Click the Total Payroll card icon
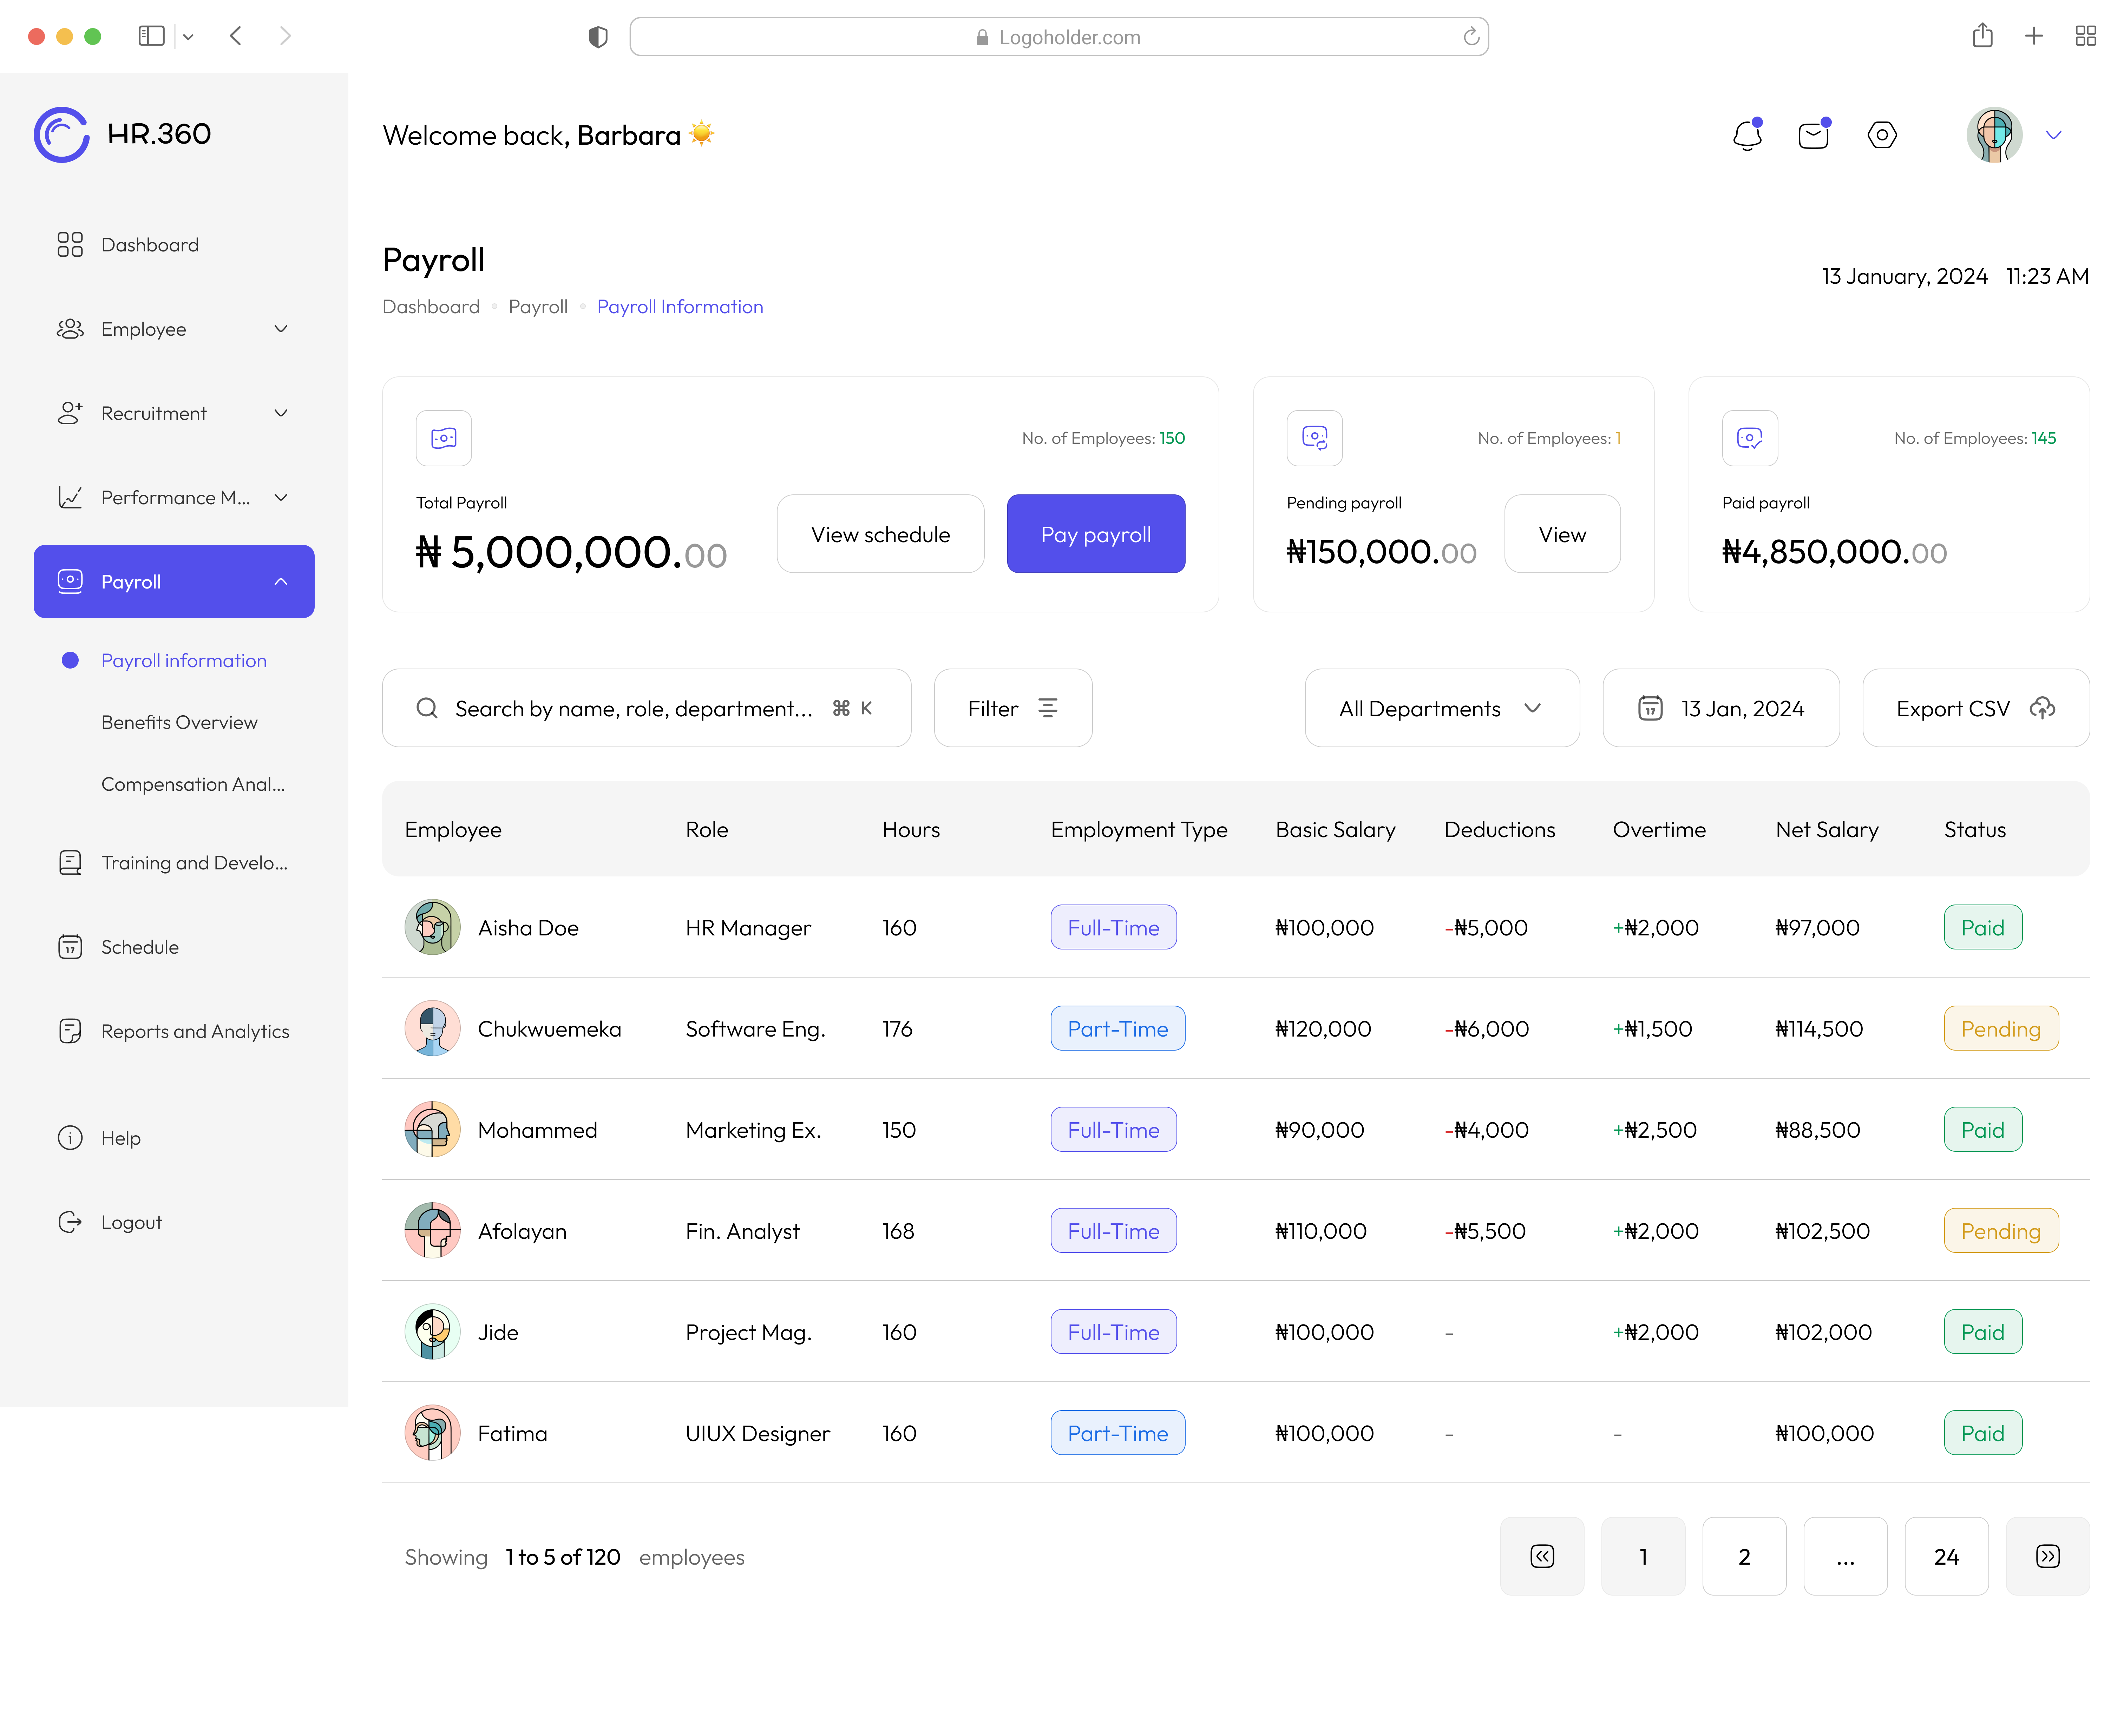This screenshot has height=1736, width=2124. point(444,438)
